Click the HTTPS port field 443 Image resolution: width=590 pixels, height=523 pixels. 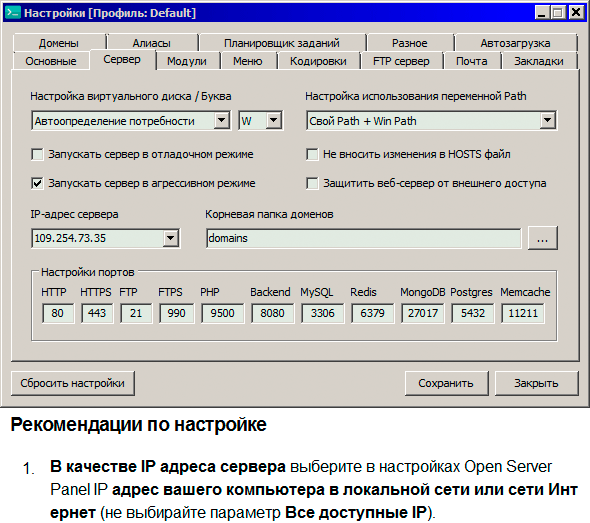[x=97, y=313]
